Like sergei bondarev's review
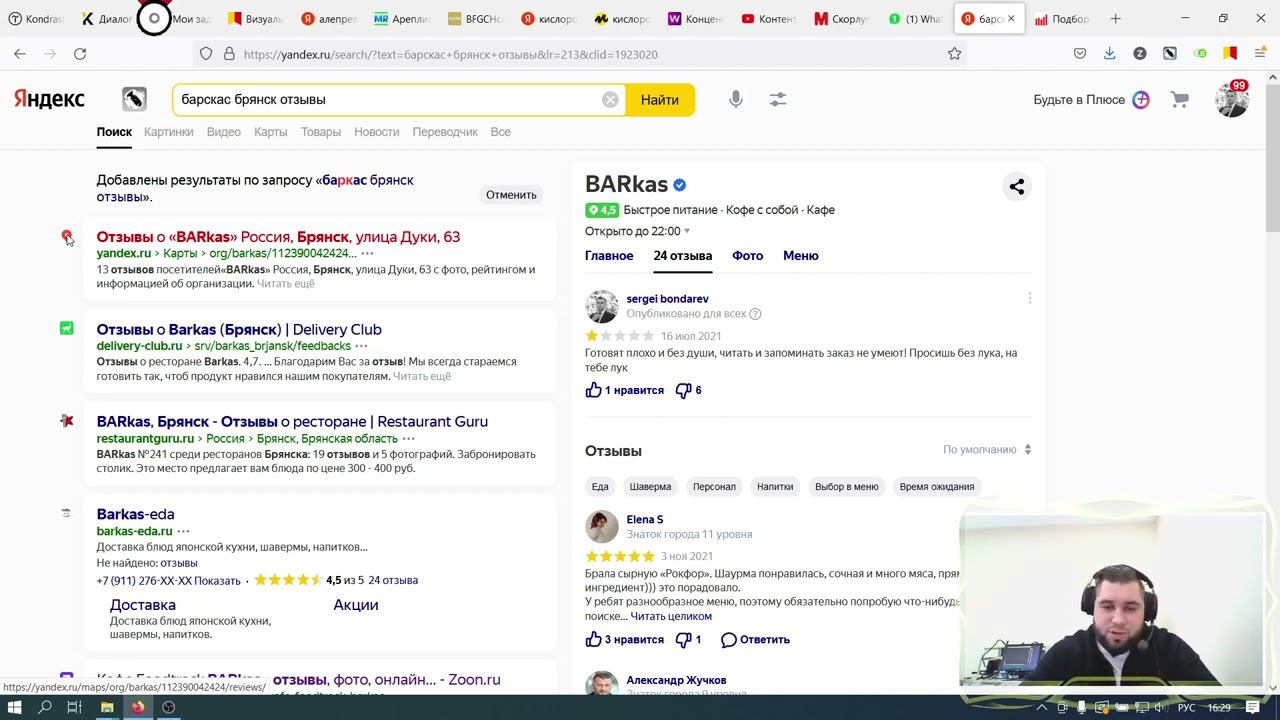1280x720 pixels. click(624, 390)
